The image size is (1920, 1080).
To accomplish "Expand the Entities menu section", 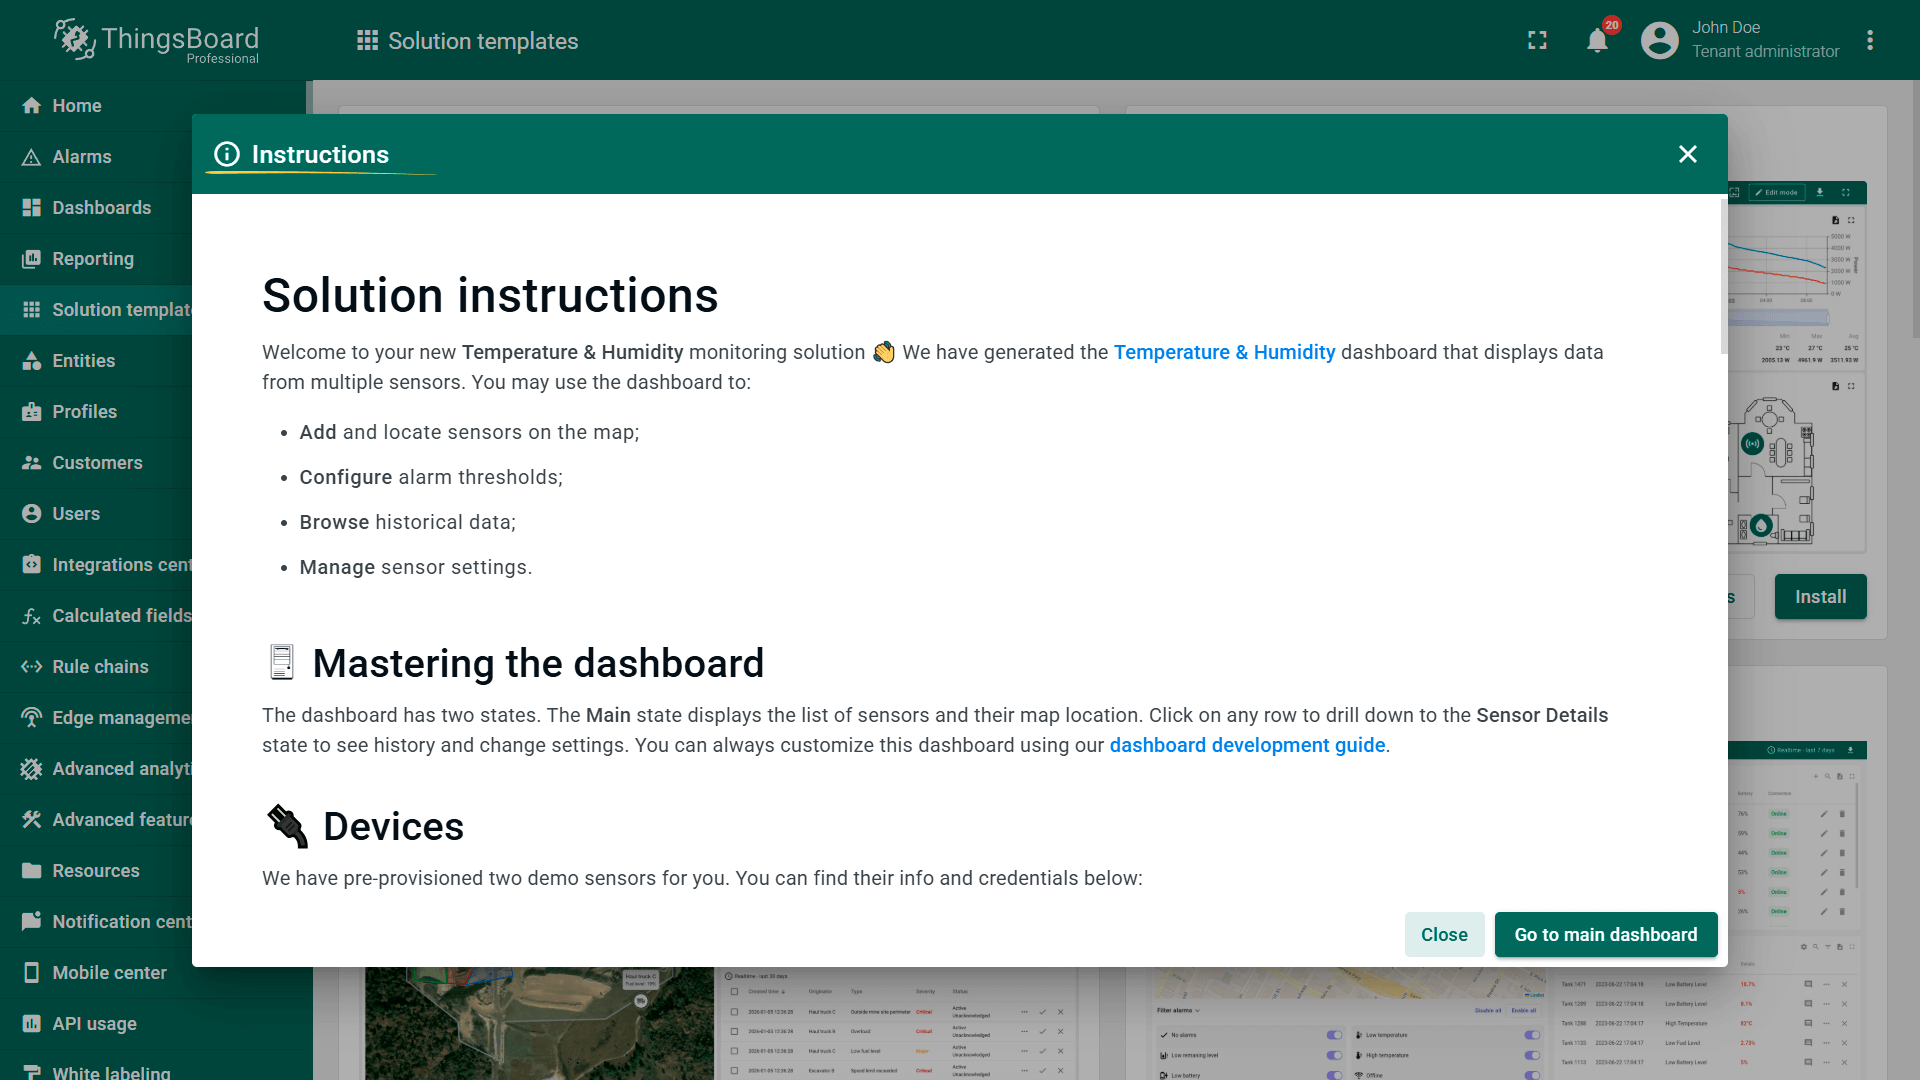I will [84, 361].
